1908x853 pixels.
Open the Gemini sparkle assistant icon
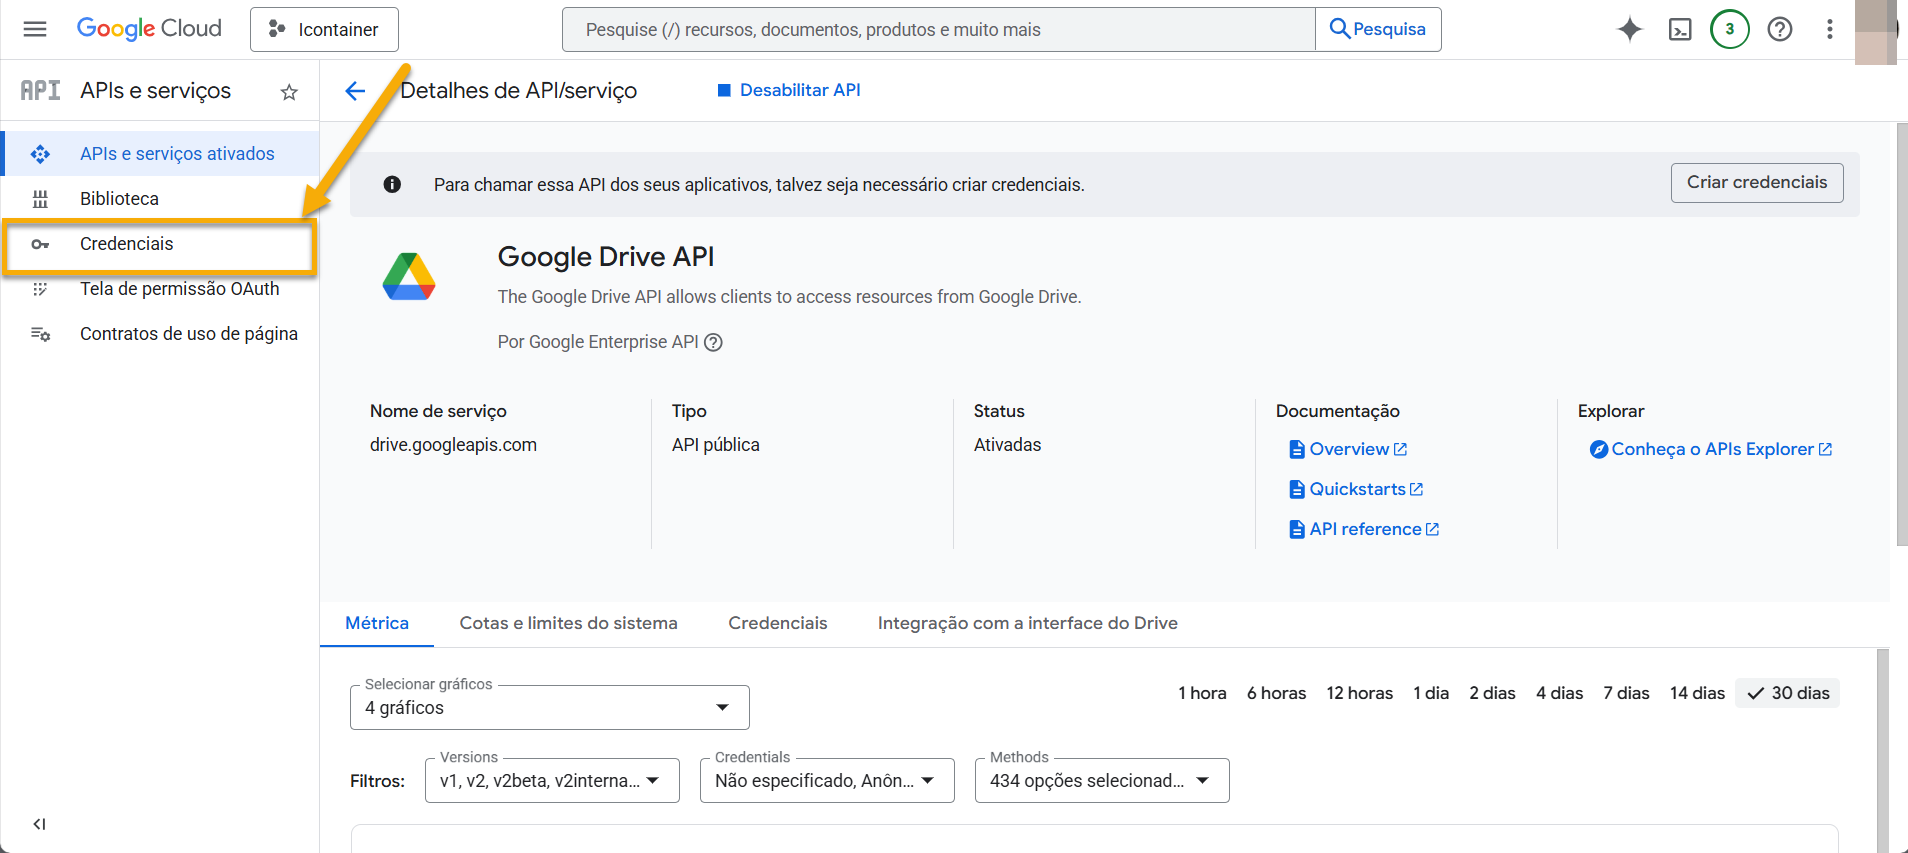(1630, 29)
